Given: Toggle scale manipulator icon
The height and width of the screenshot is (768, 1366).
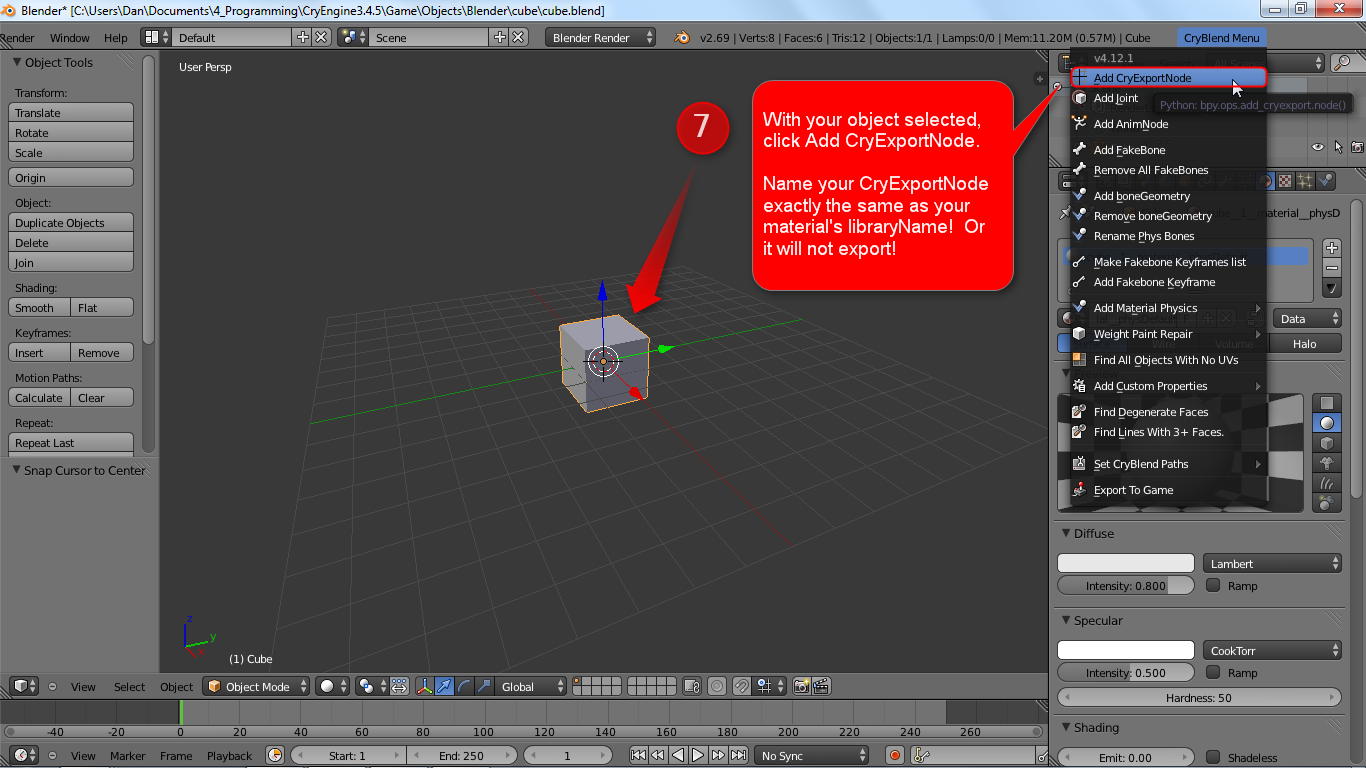Looking at the screenshot, I should 485,687.
